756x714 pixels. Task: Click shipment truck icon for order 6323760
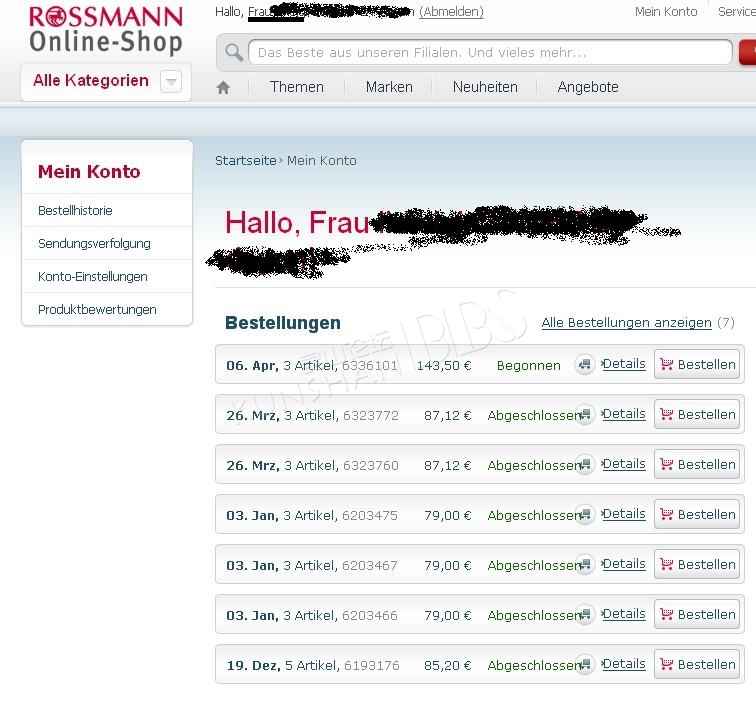tap(584, 465)
